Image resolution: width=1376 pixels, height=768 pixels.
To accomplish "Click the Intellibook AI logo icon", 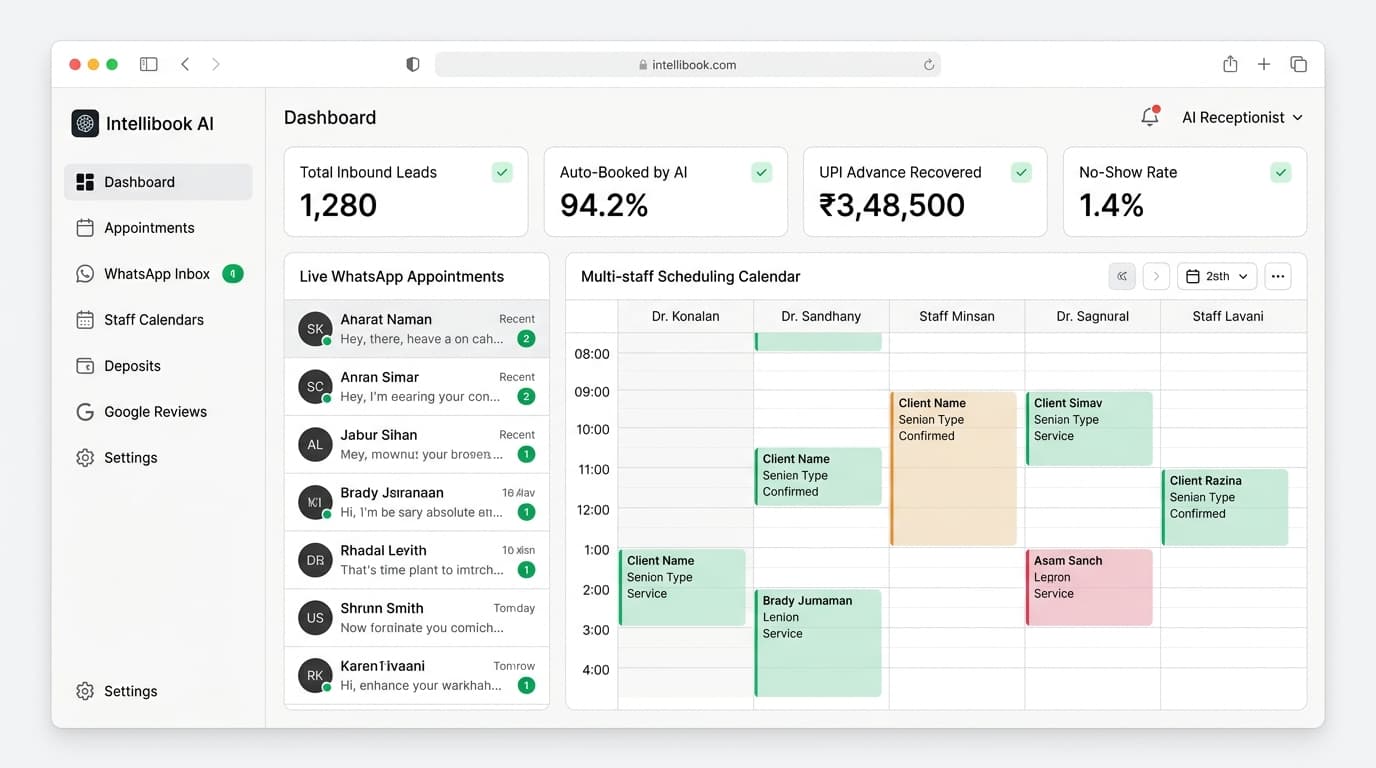I will coord(85,123).
